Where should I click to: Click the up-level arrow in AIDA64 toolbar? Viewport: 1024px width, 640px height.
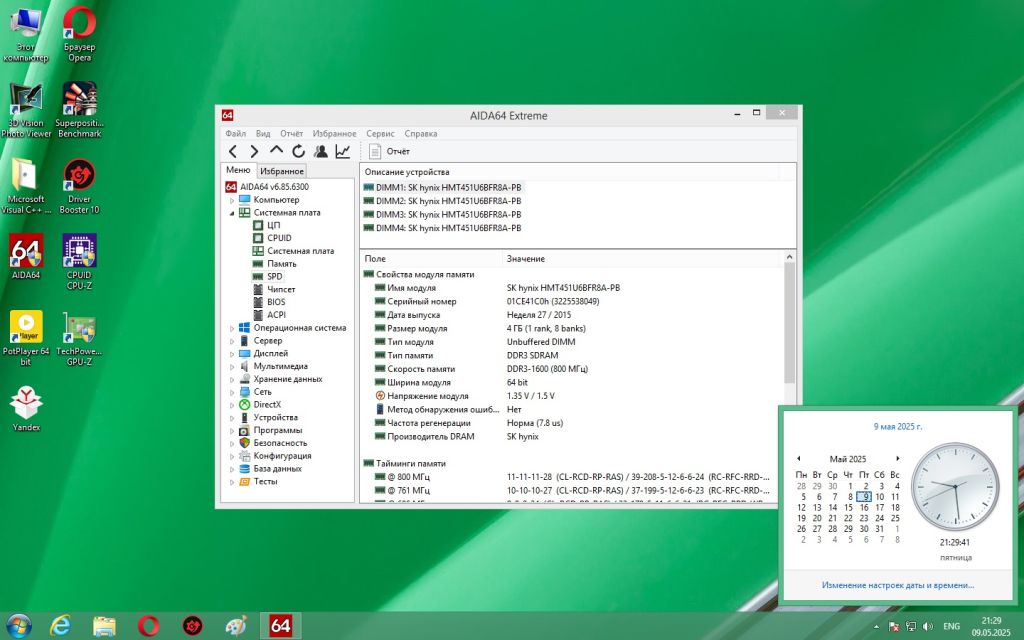point(276,151)
